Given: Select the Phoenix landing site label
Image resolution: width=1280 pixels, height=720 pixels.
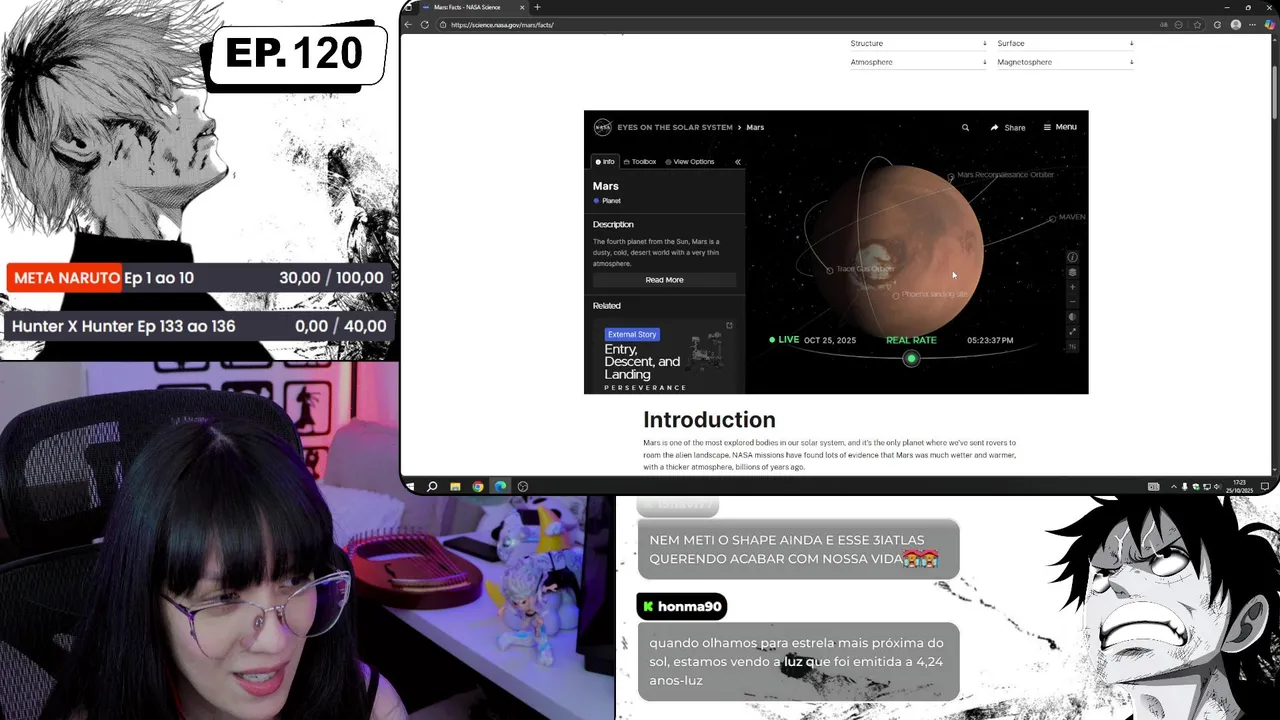Looking at the screenshot, I should (x=935, y=295).
